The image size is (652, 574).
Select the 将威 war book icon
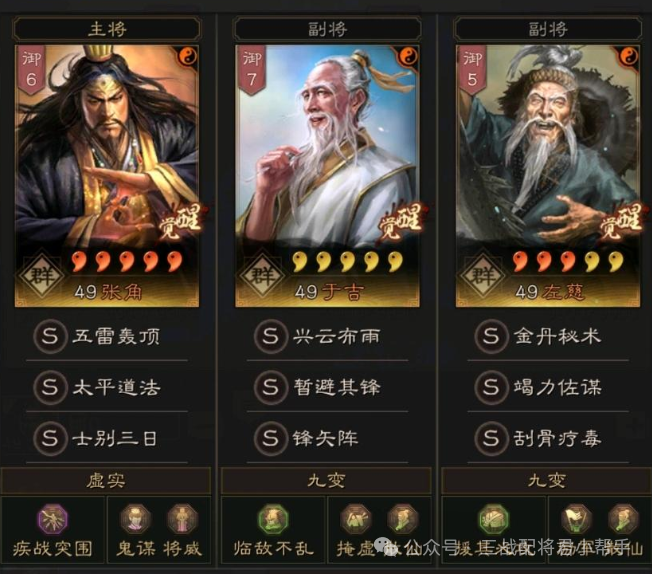[182, 519]
